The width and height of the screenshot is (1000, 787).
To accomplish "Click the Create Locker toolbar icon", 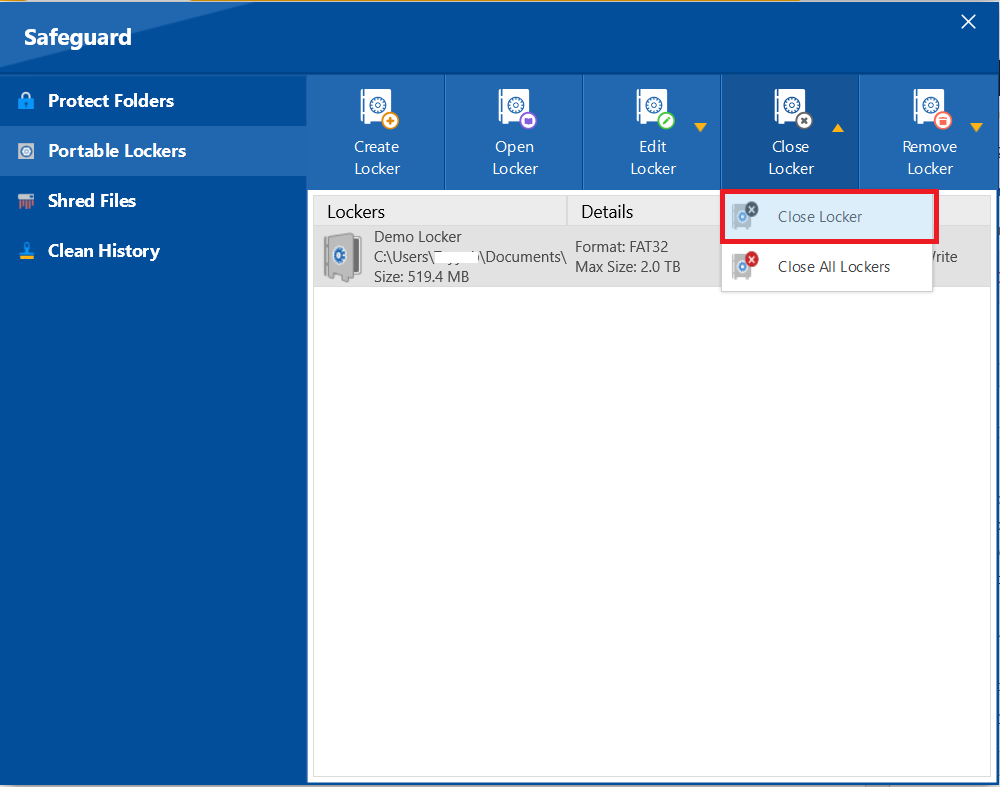I will point(379,108).
